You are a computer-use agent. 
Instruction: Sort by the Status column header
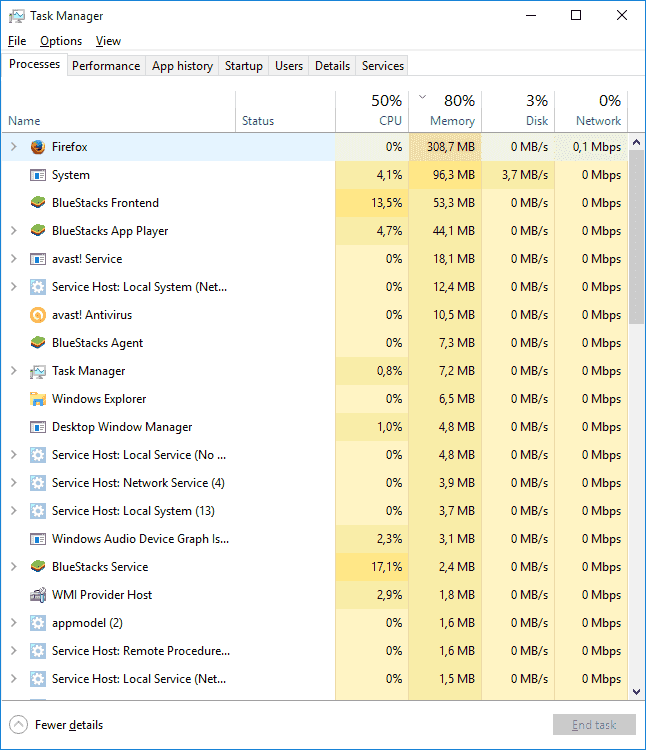(x=285, y=112)
